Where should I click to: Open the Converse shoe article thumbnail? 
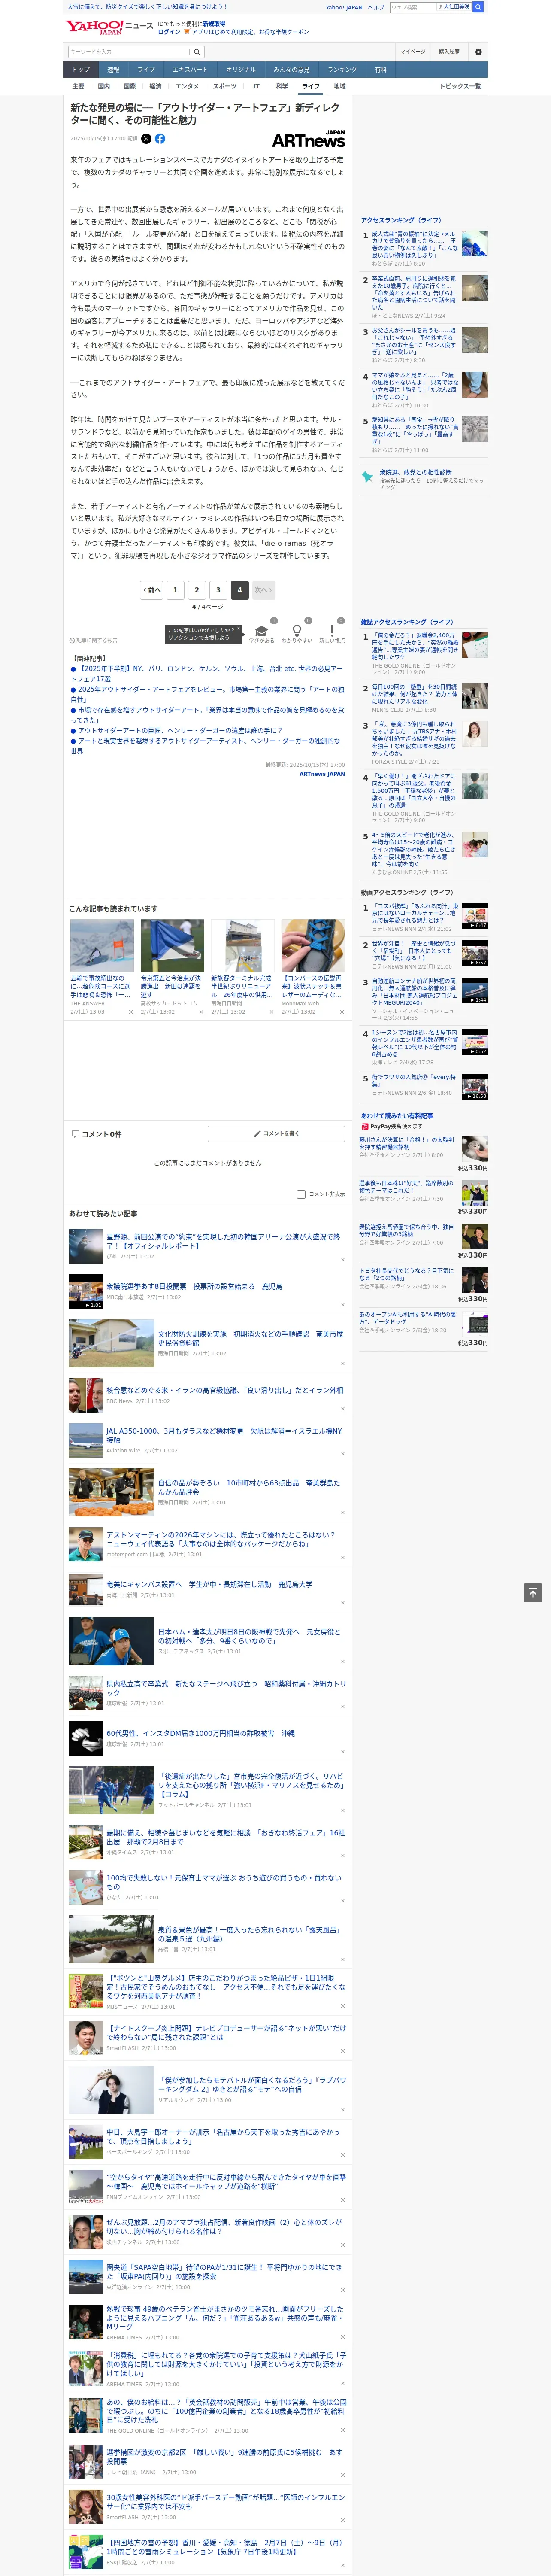[313, 945]
